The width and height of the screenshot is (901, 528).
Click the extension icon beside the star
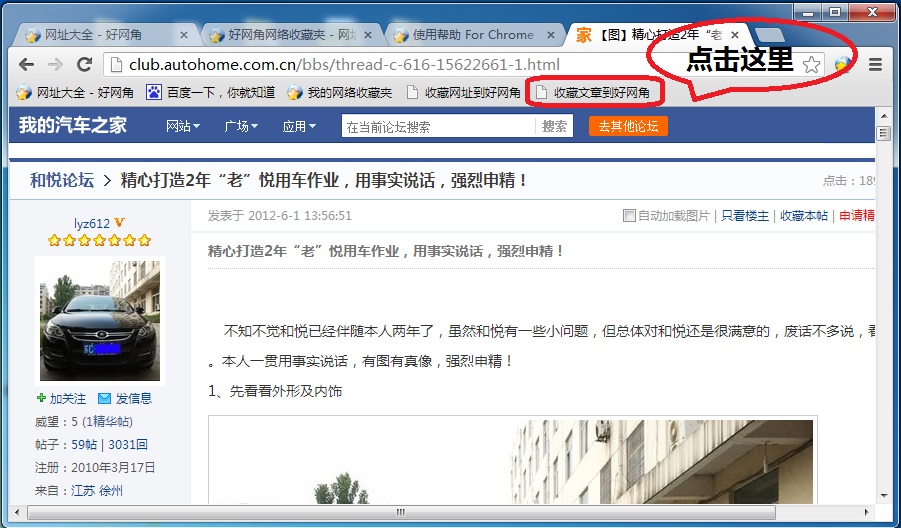click(843, 64)
